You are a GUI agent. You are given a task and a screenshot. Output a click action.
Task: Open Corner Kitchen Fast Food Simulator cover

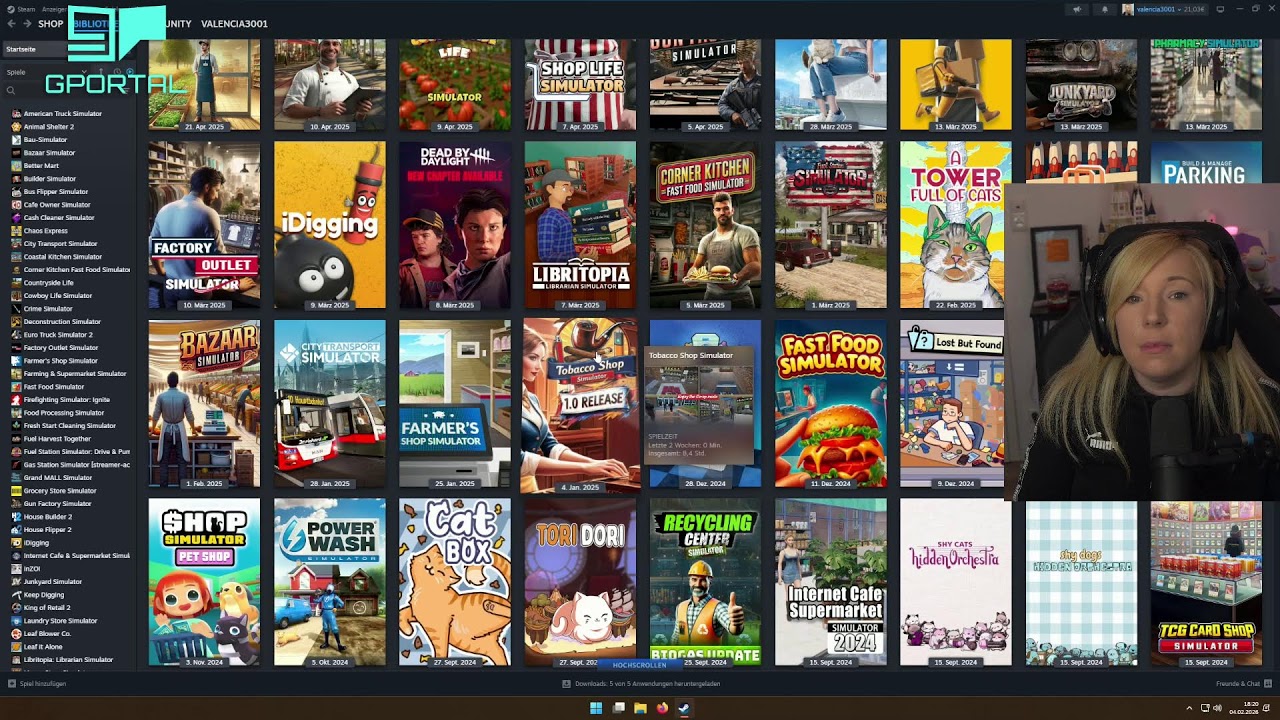pyautogui.click(x=705, y=225)
